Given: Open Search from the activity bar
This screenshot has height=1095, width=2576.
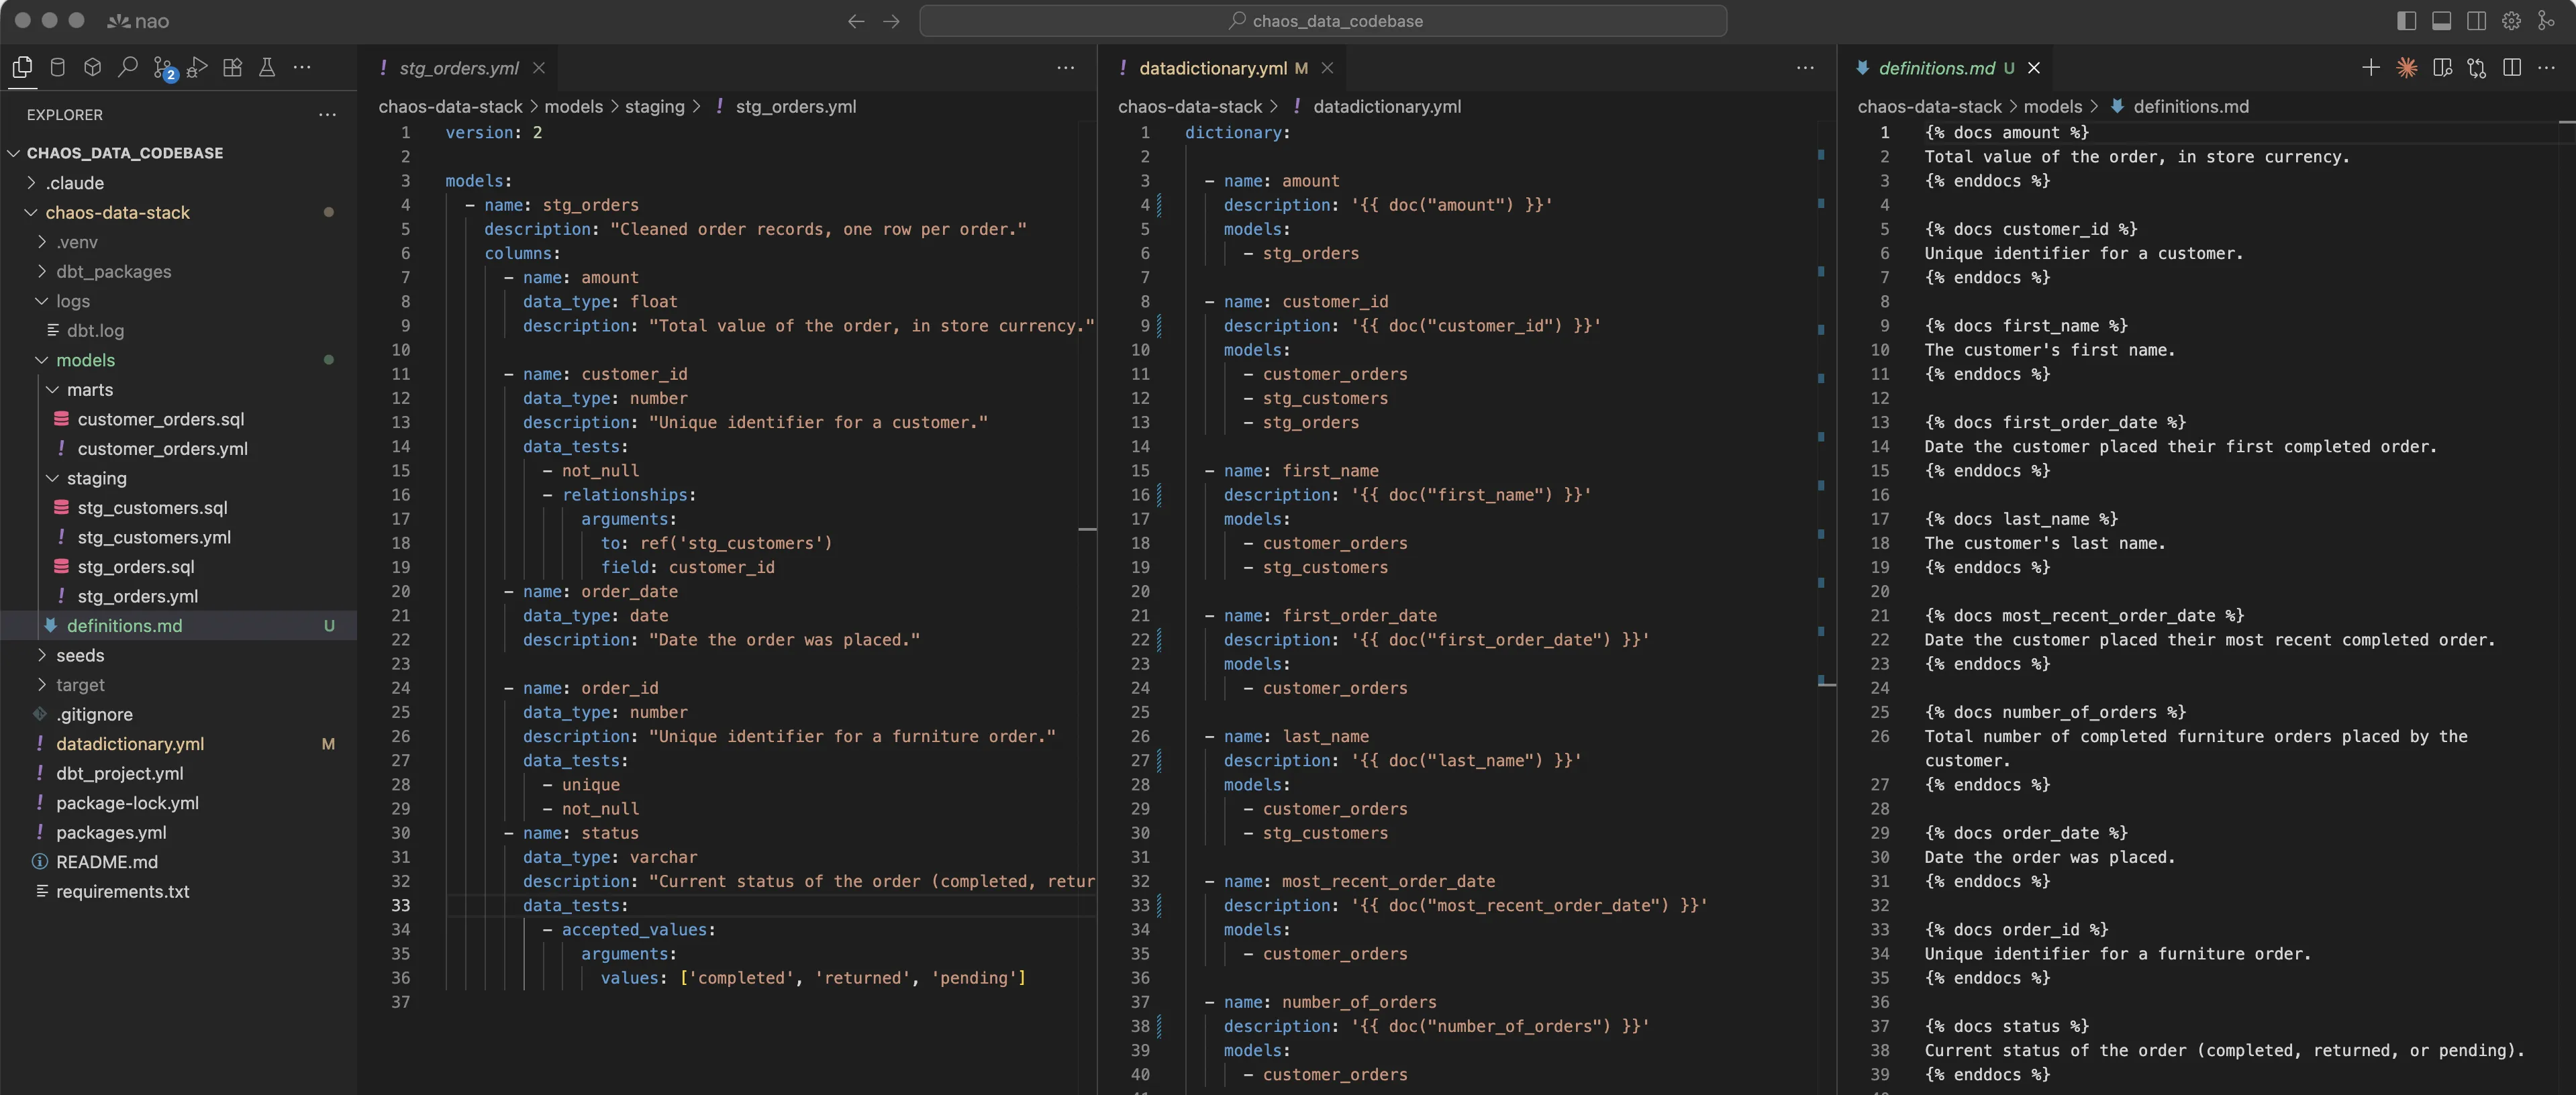Looking at the screenshot, I should pos(127,67).
